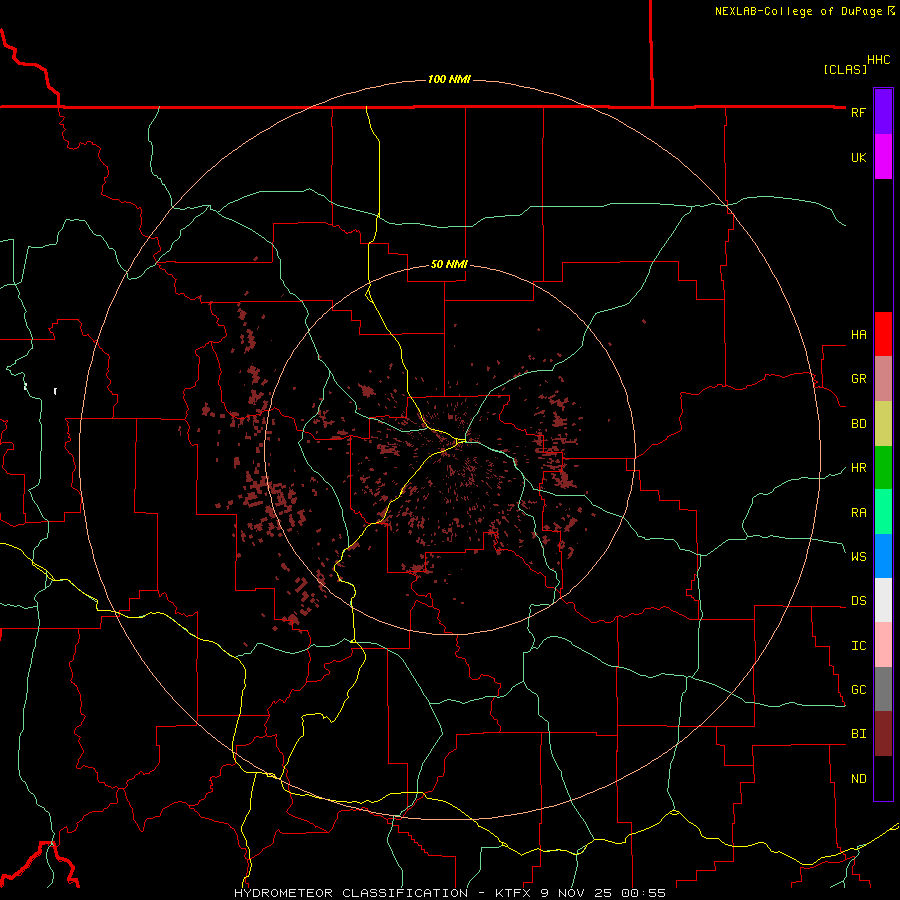Click the GC gray legend swatch
The height and width of the screenshot is (900, 900).
click(883, 689)
